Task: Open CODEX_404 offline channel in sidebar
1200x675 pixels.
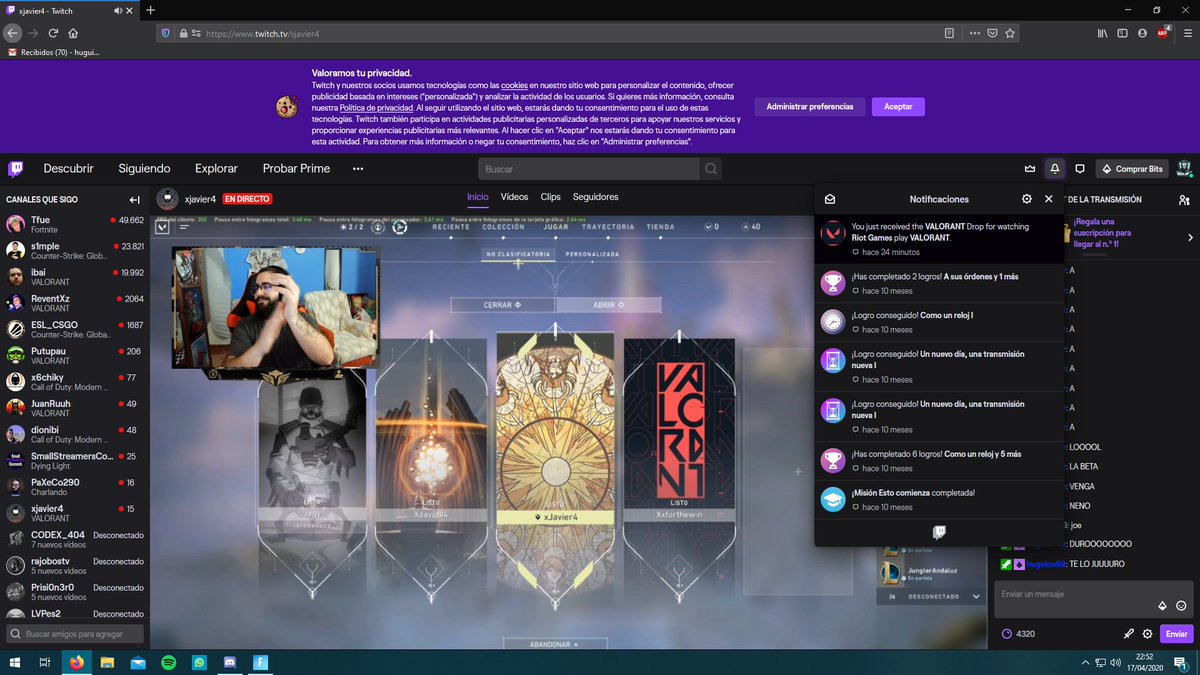Action: click(x=75, y=540)
